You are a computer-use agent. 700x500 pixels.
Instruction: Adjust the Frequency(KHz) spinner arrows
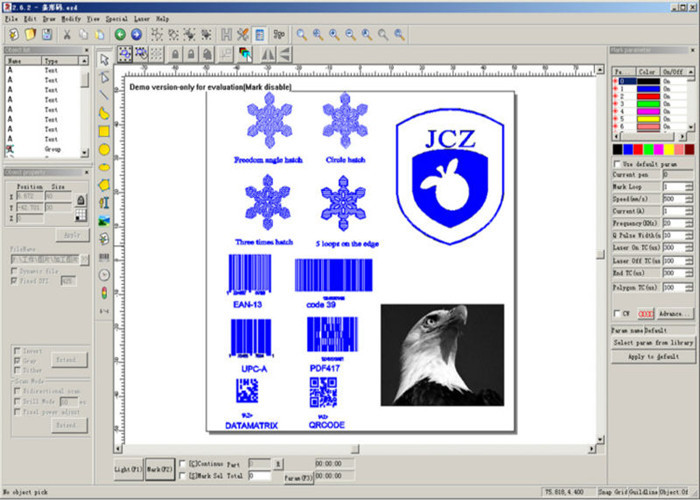(689, 223)
